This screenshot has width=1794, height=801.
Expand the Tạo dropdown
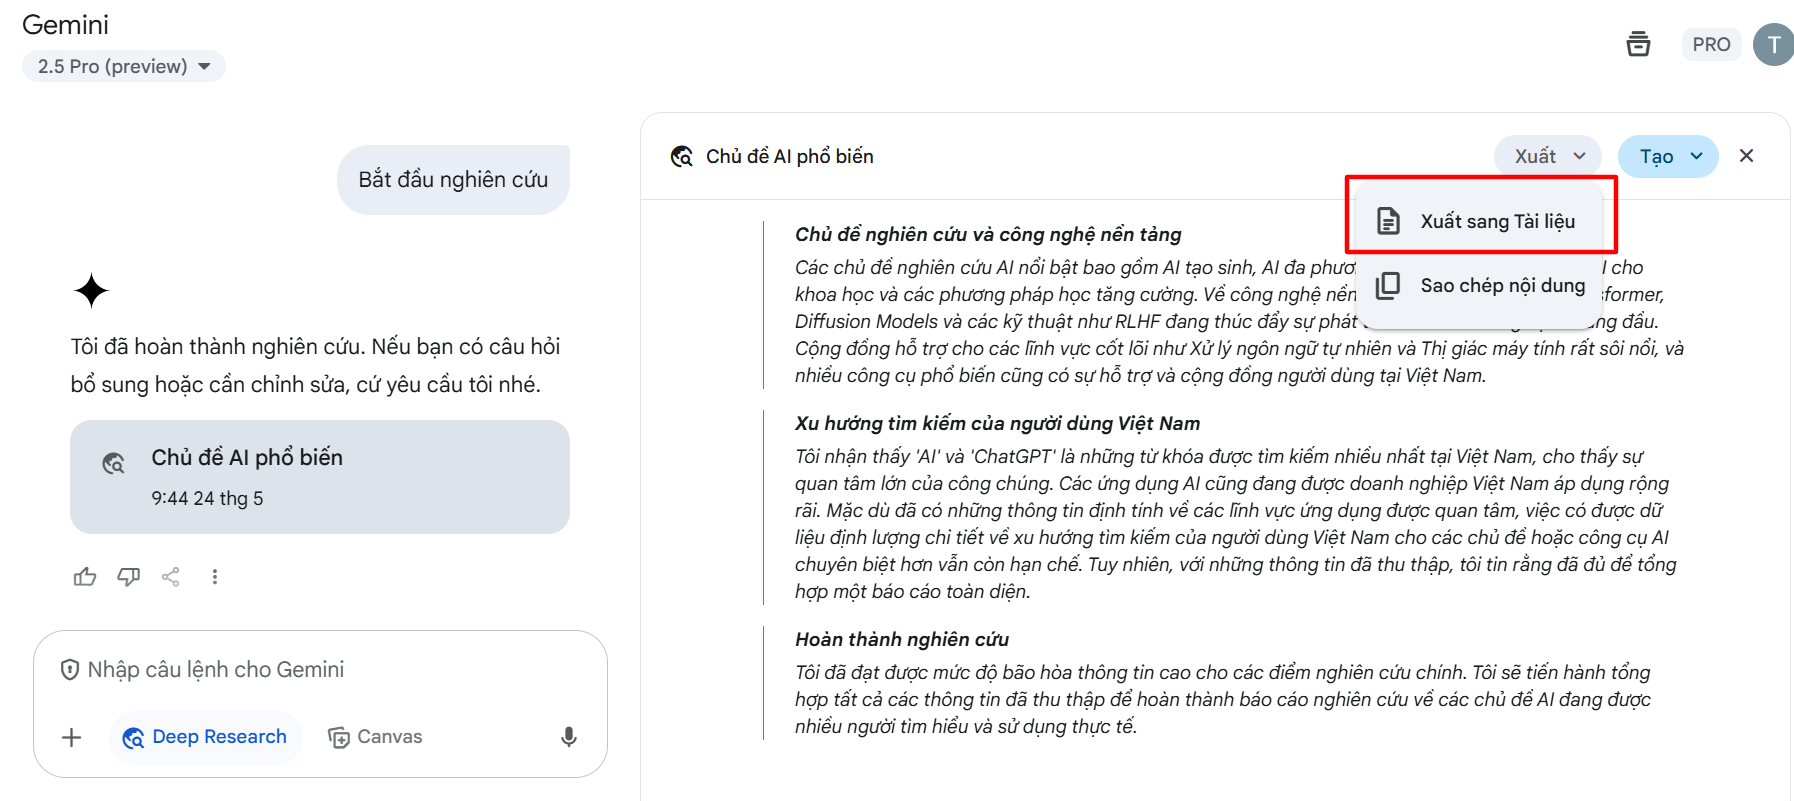pos(1668,156)
